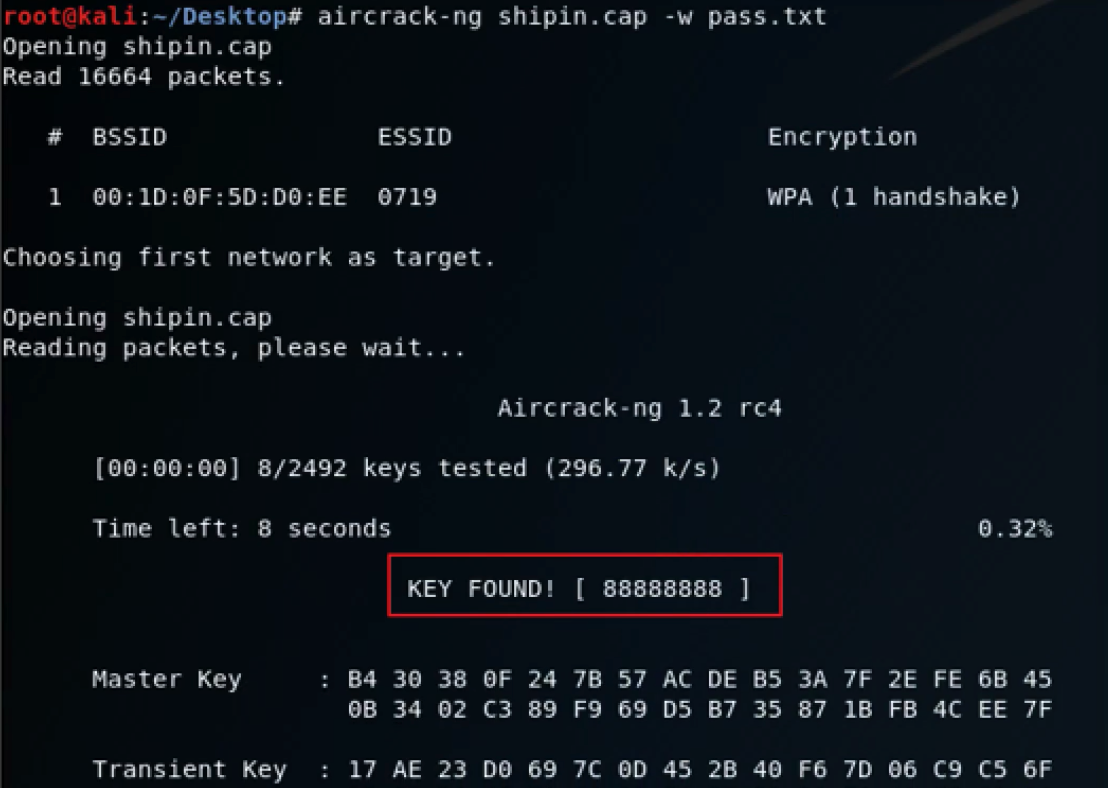1108x788 pixels.
Task: Click the ESSID column header
Action: 415,136
